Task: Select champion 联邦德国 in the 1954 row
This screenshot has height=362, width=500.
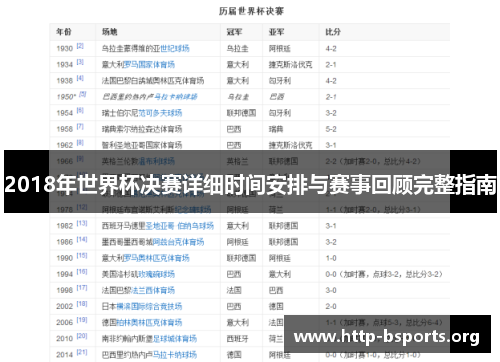Action: tap(241, 113)
